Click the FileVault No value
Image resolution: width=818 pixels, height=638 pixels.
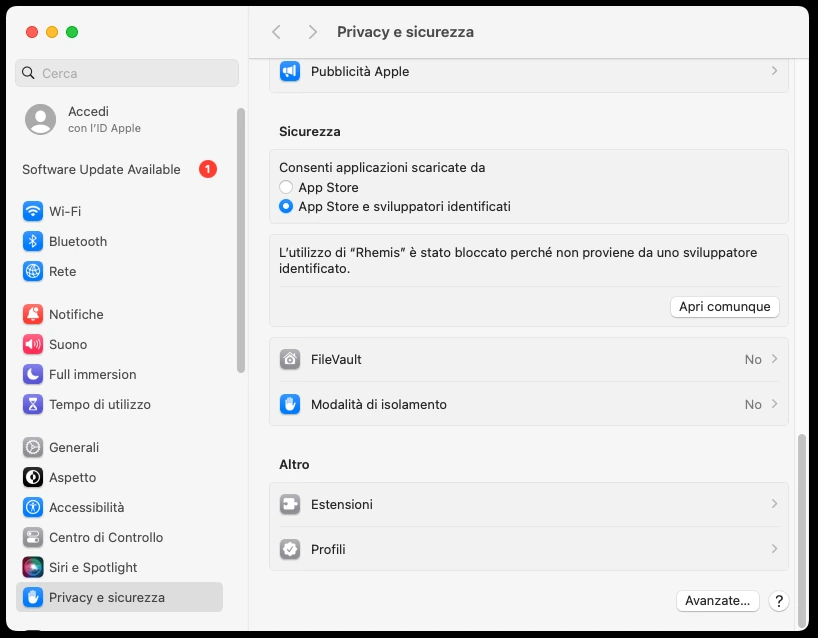click(753, 359)
